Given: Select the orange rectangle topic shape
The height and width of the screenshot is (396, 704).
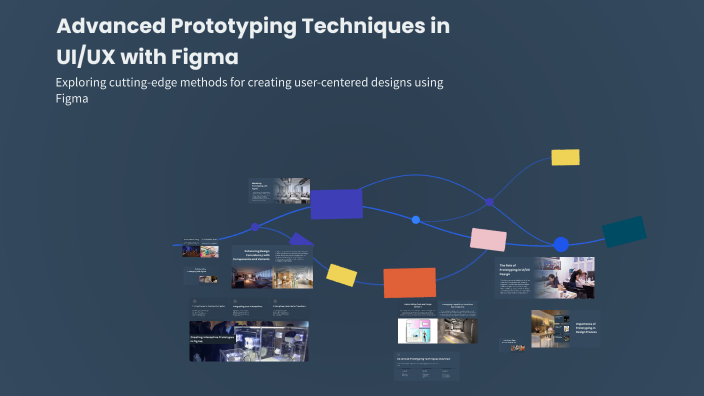Looking at the screenshot, I should click(409, 282).
